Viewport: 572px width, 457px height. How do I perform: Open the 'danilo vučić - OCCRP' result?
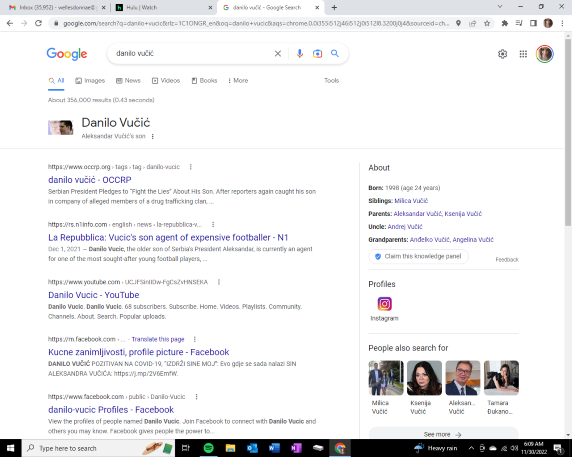(90, 180)
